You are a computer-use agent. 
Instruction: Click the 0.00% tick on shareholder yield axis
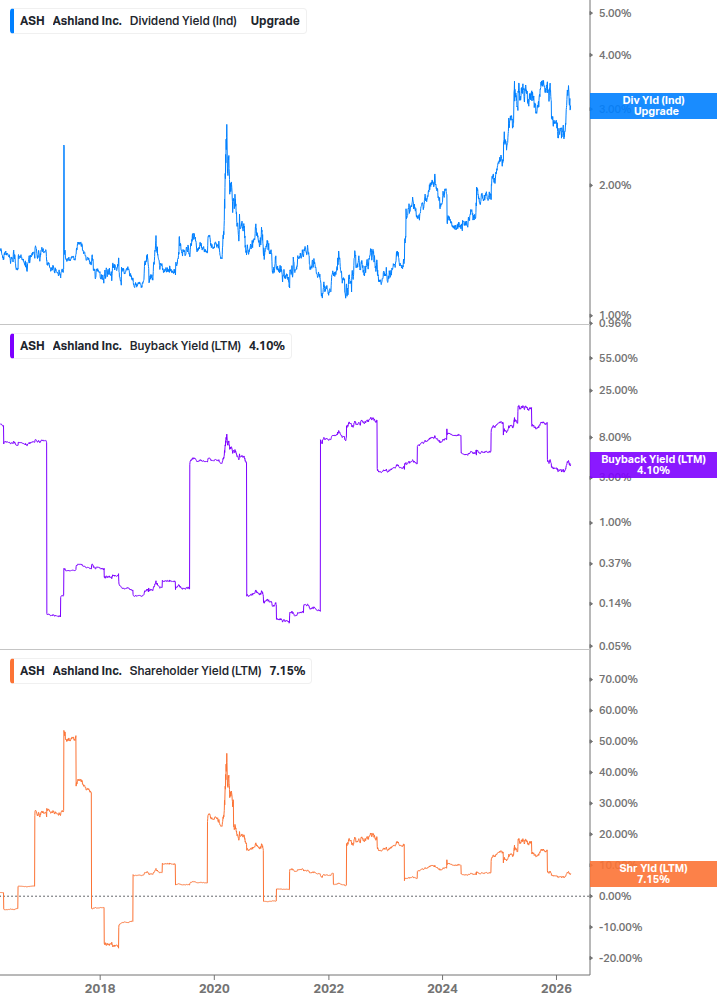pos(615,896)
